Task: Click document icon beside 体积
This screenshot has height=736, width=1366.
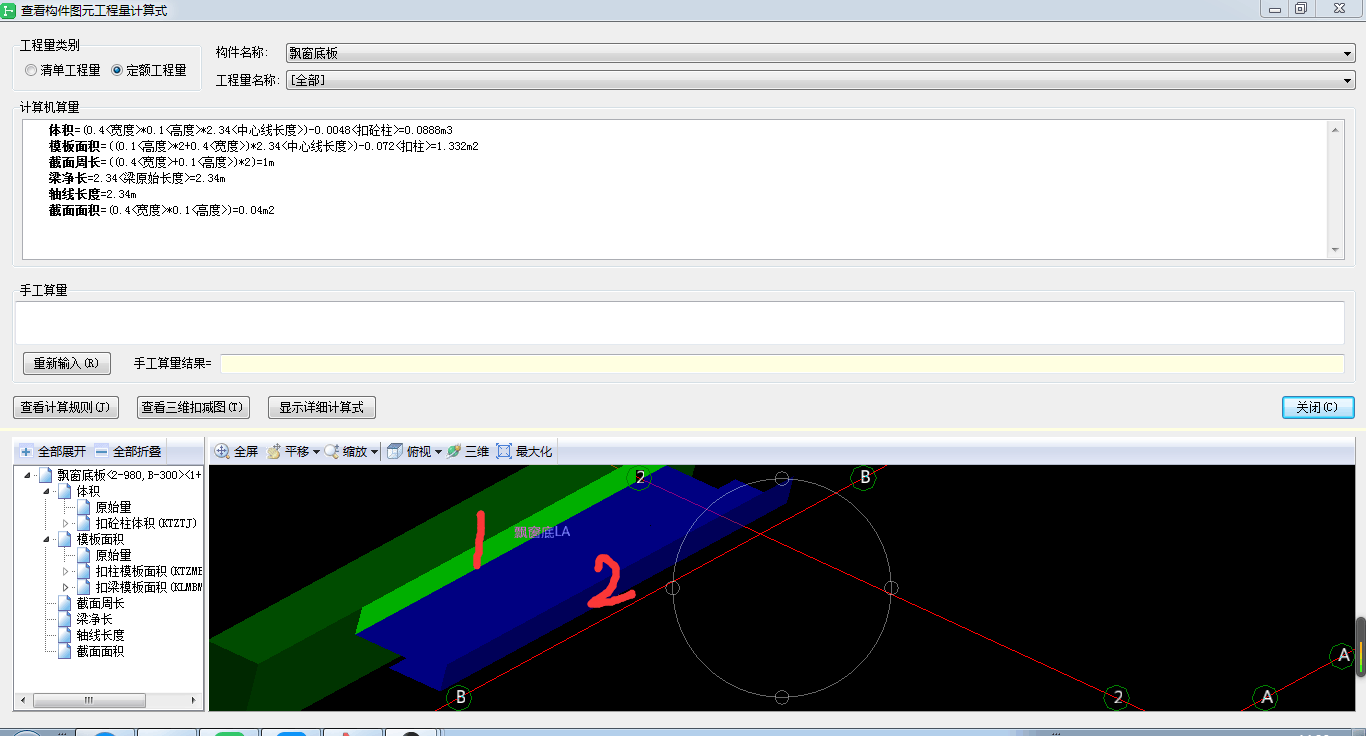Action: [x=65, y=491]
